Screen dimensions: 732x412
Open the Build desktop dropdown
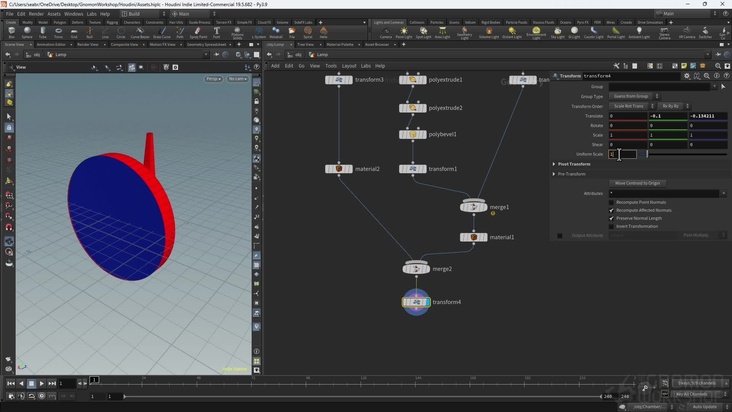143,14
